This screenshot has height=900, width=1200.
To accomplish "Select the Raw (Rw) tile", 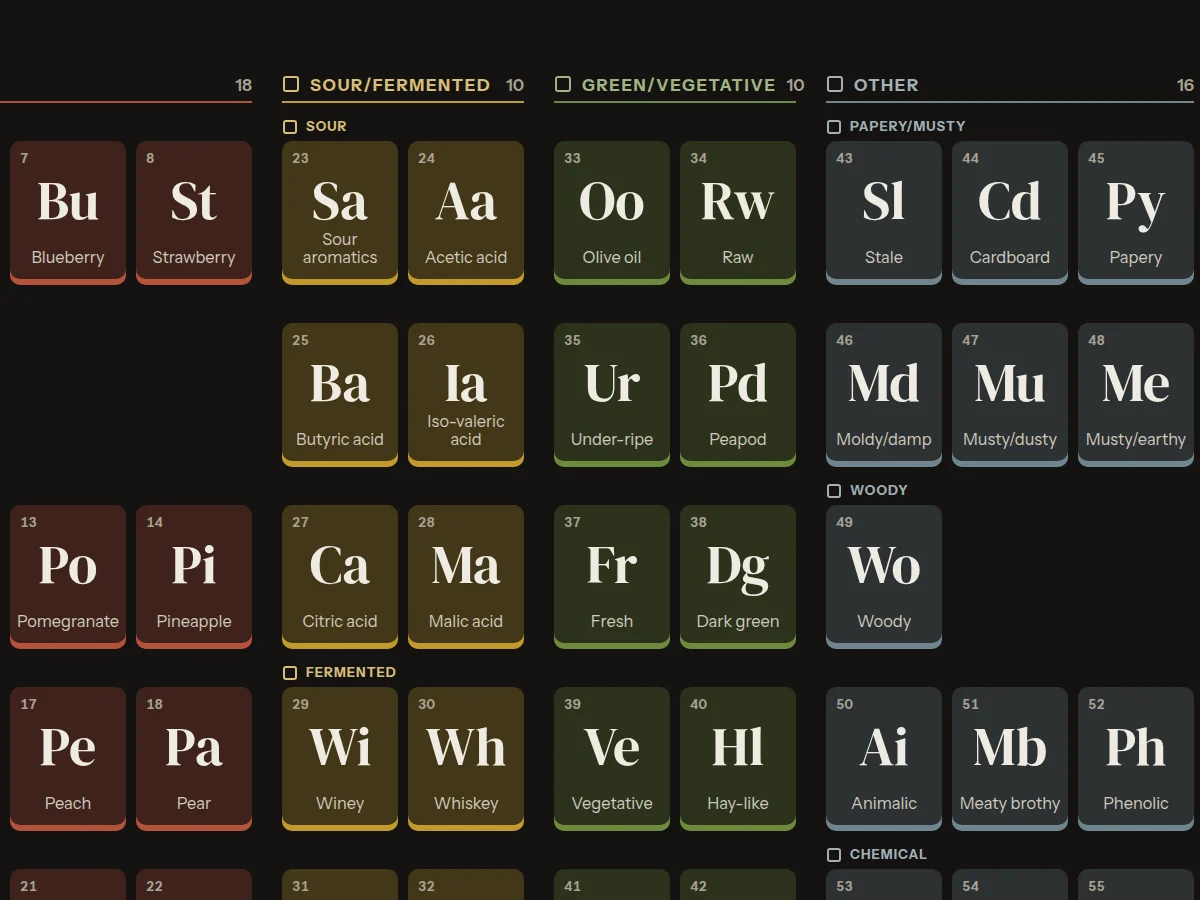I will click(738, 213).
